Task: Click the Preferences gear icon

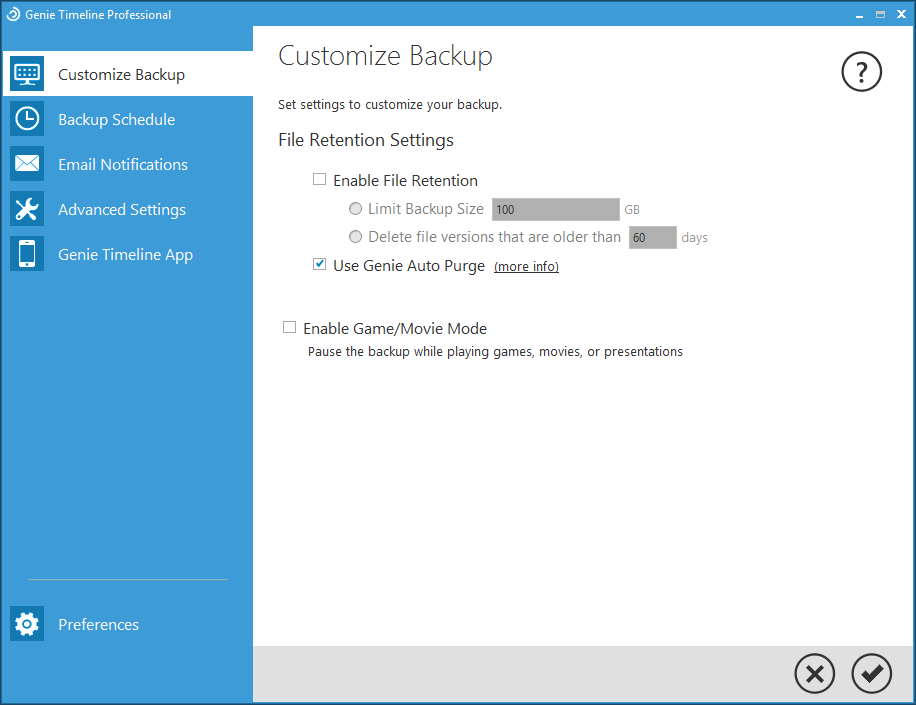Action: coord(27,624)
